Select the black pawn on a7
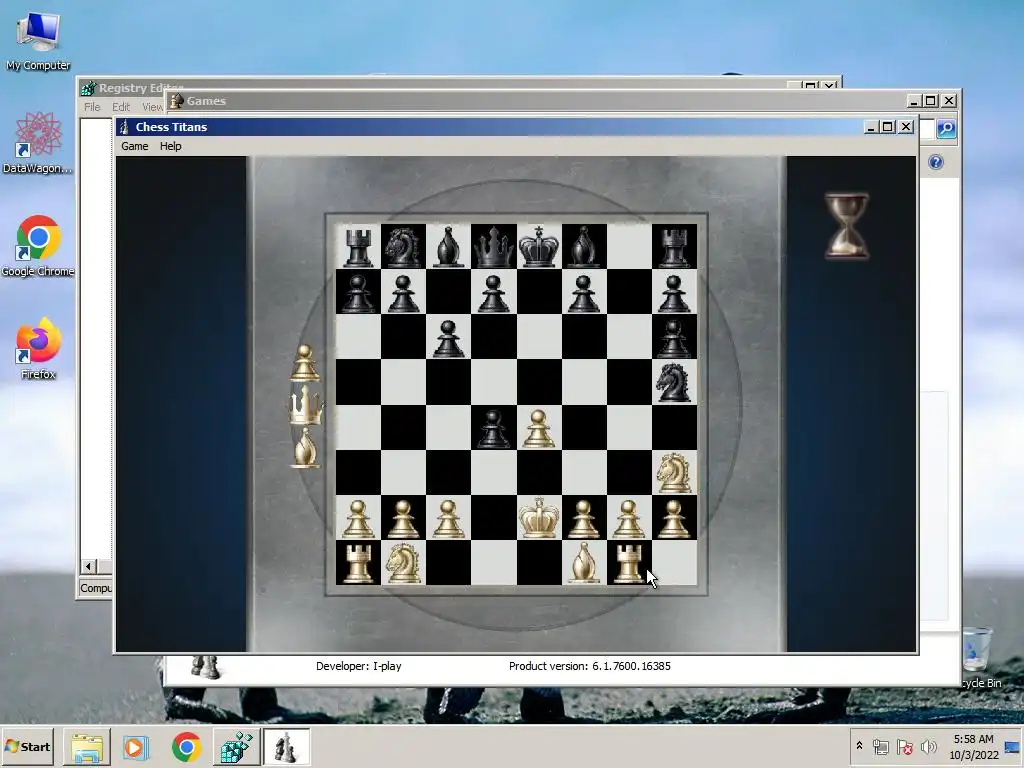 358,291
